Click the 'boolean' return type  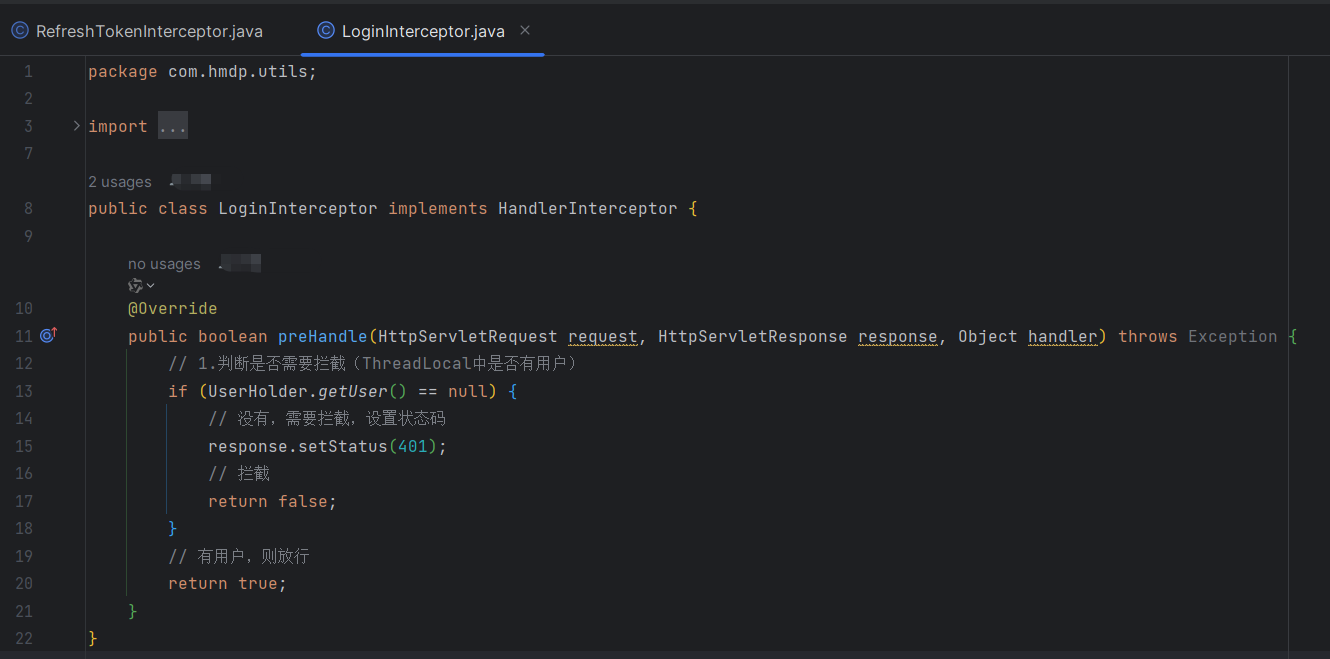tap(233, 337)
